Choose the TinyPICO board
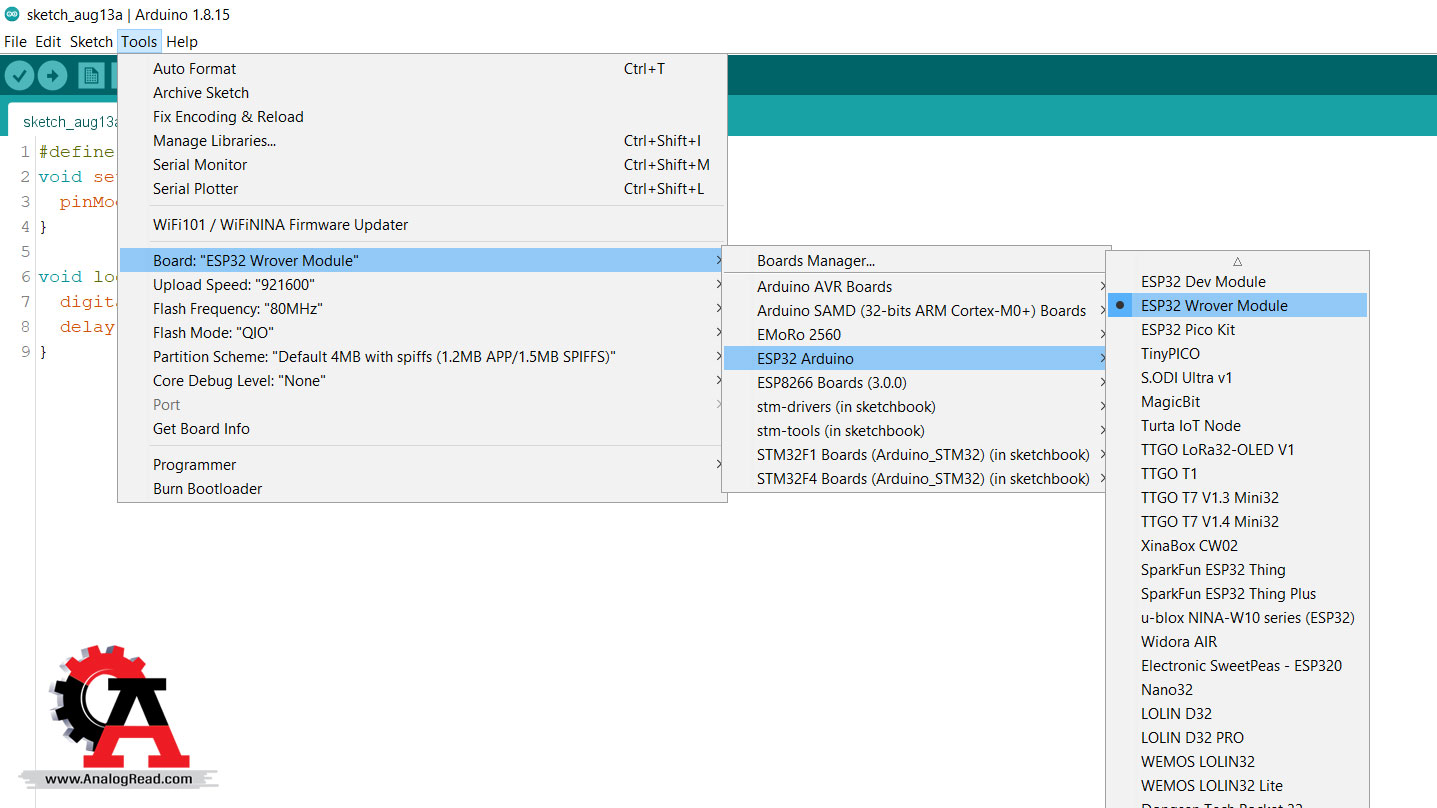Image resolution: width=1437 pixels, height=808 pixels. 1237,354
